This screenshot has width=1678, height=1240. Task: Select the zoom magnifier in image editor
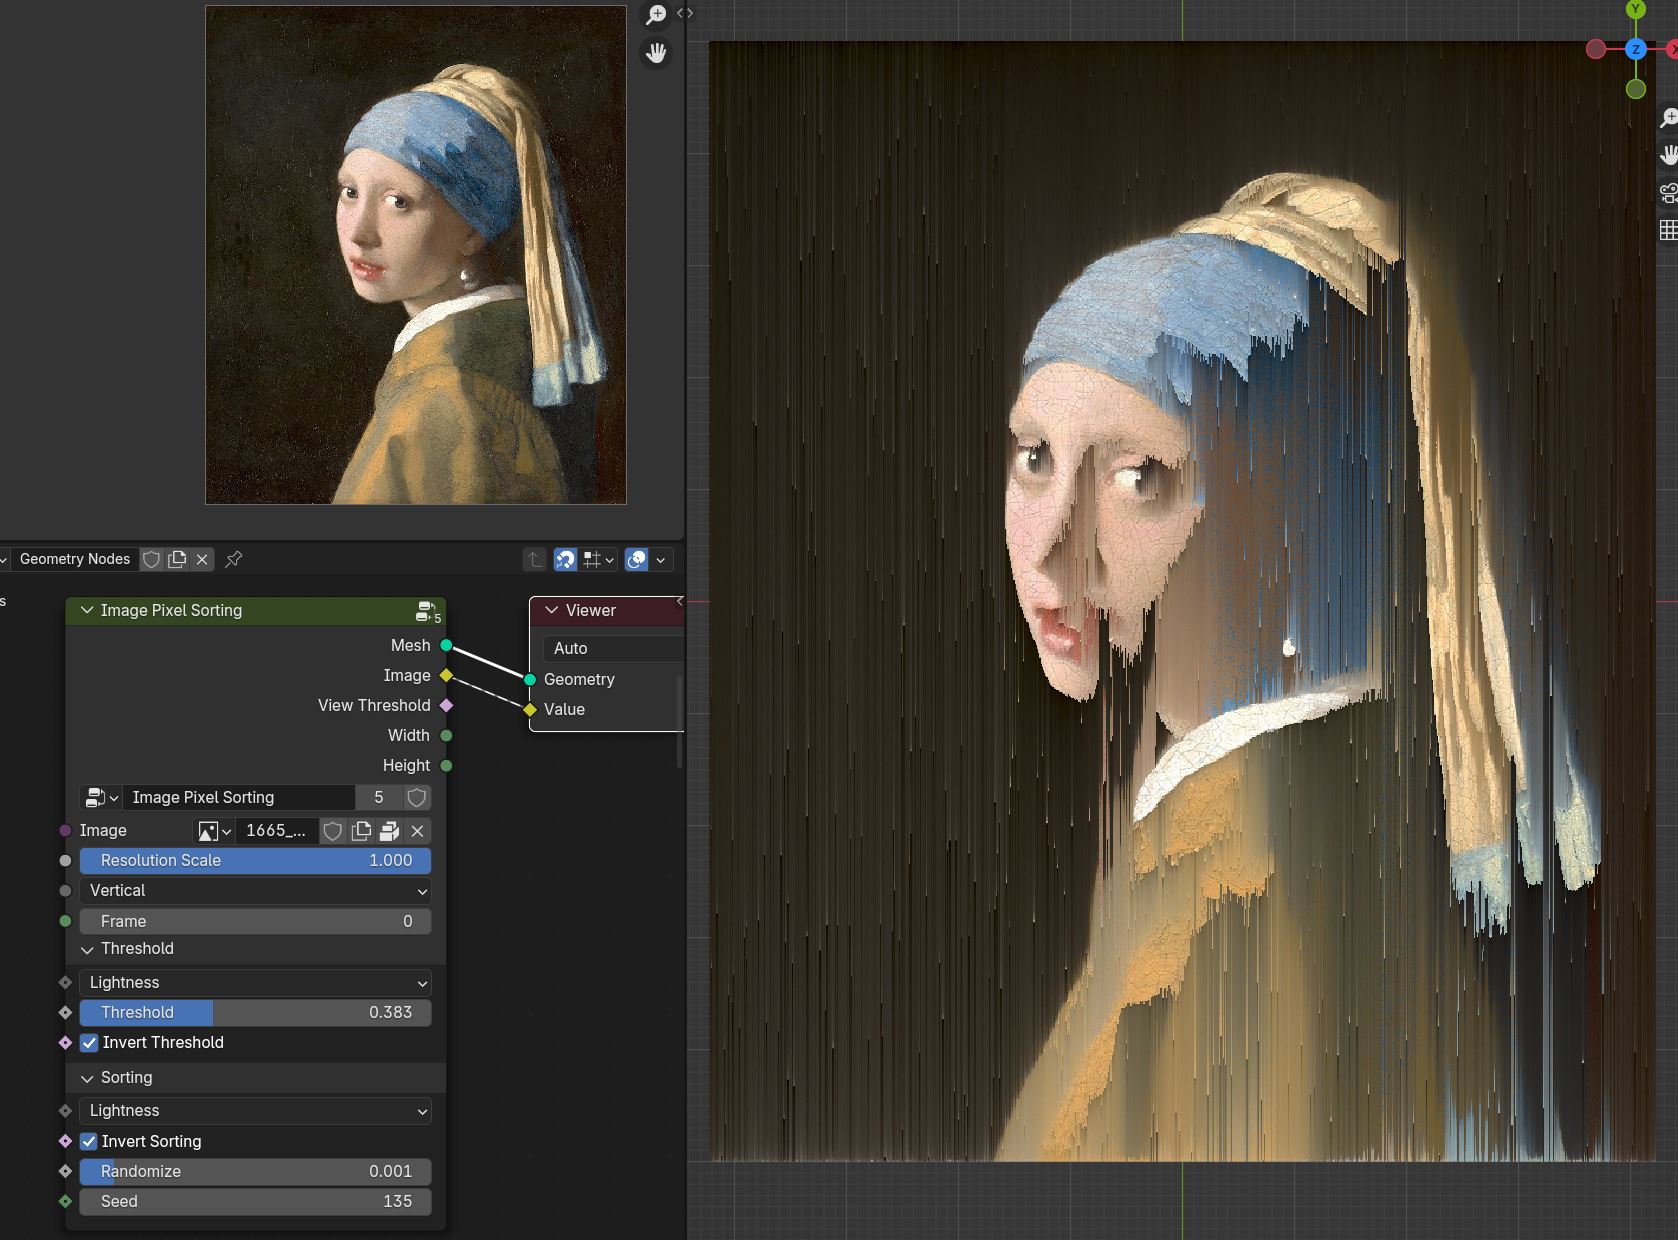pyautogui.click(x=656, y=15)
